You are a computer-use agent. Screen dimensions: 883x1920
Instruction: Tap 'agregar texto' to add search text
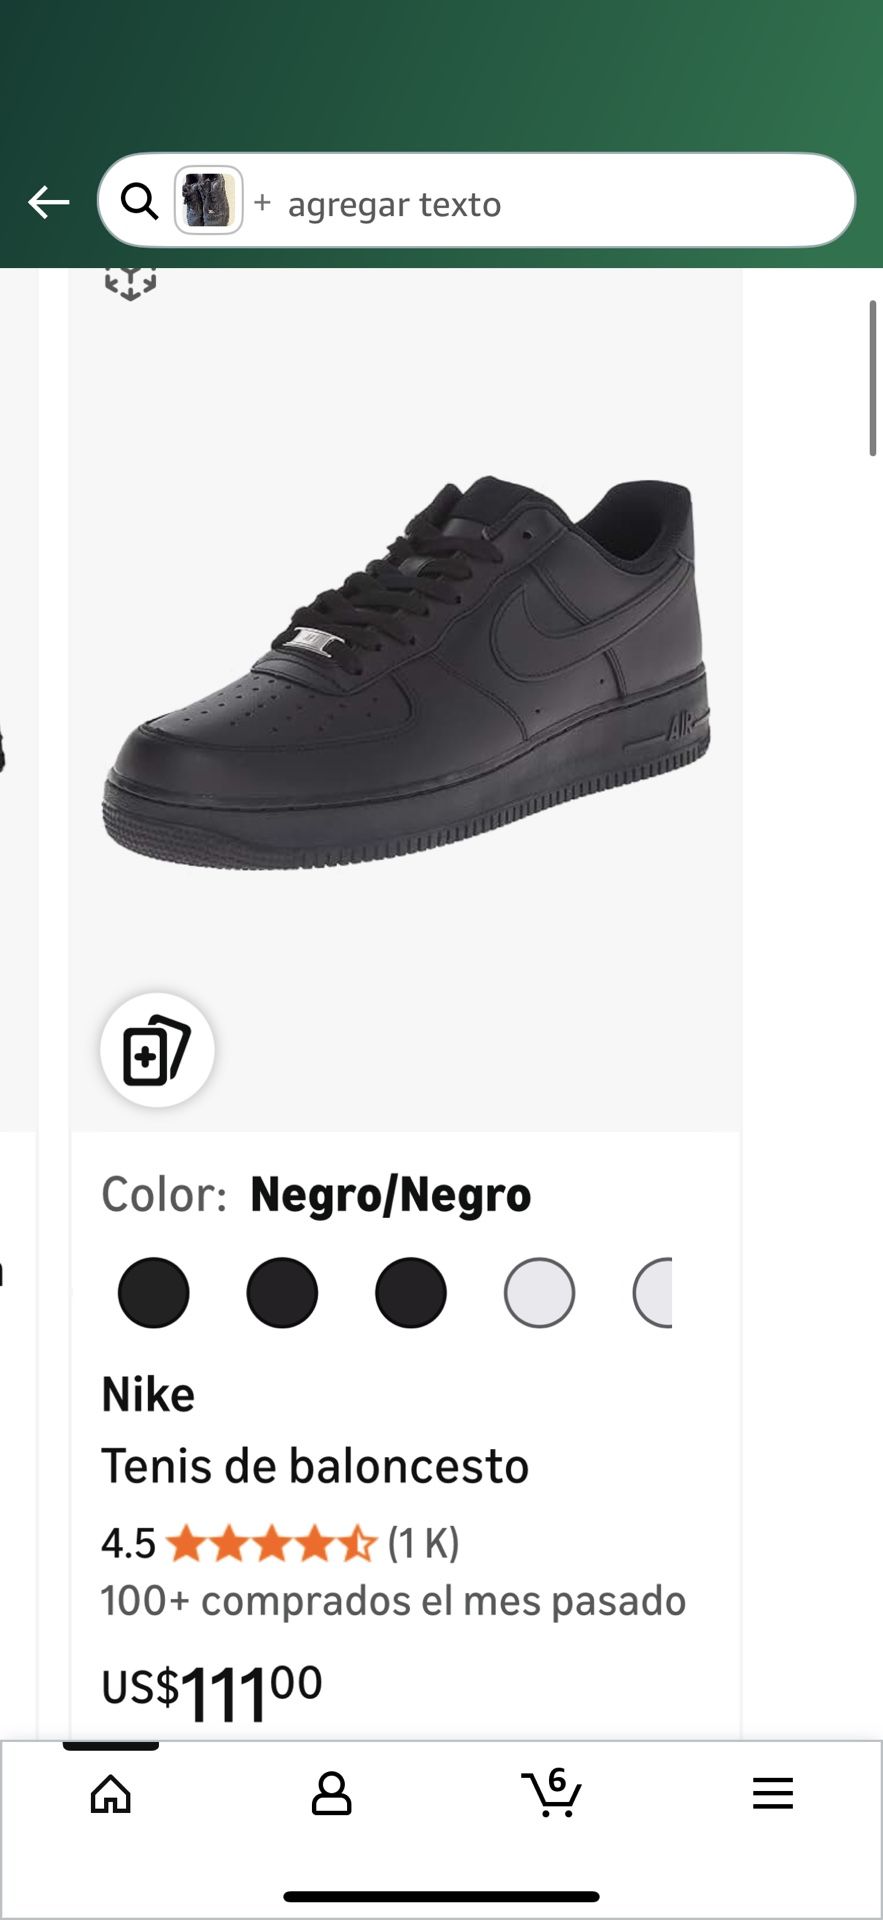pyautogui.click(x=395, y=203)
